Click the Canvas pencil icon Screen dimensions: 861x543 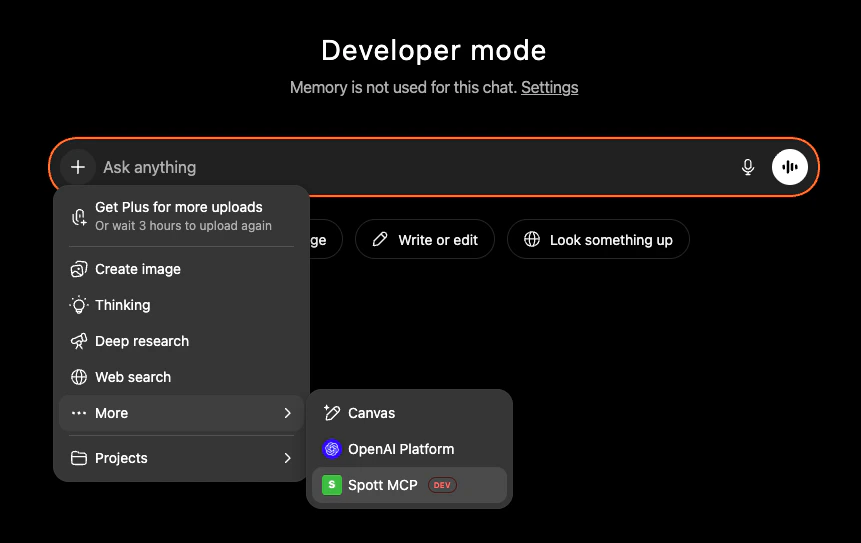tap(332, 413)
